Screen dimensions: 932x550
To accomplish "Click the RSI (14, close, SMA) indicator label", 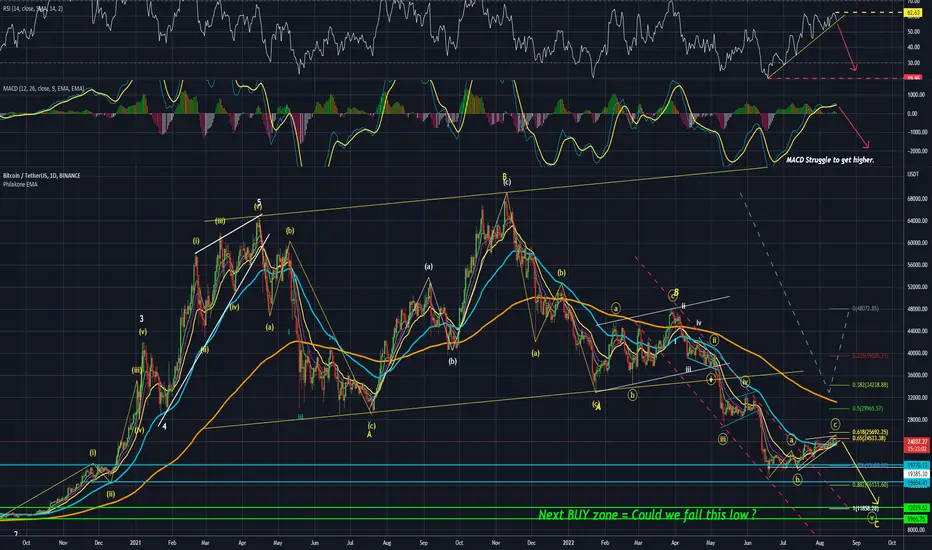I will [x=33, y=9].
